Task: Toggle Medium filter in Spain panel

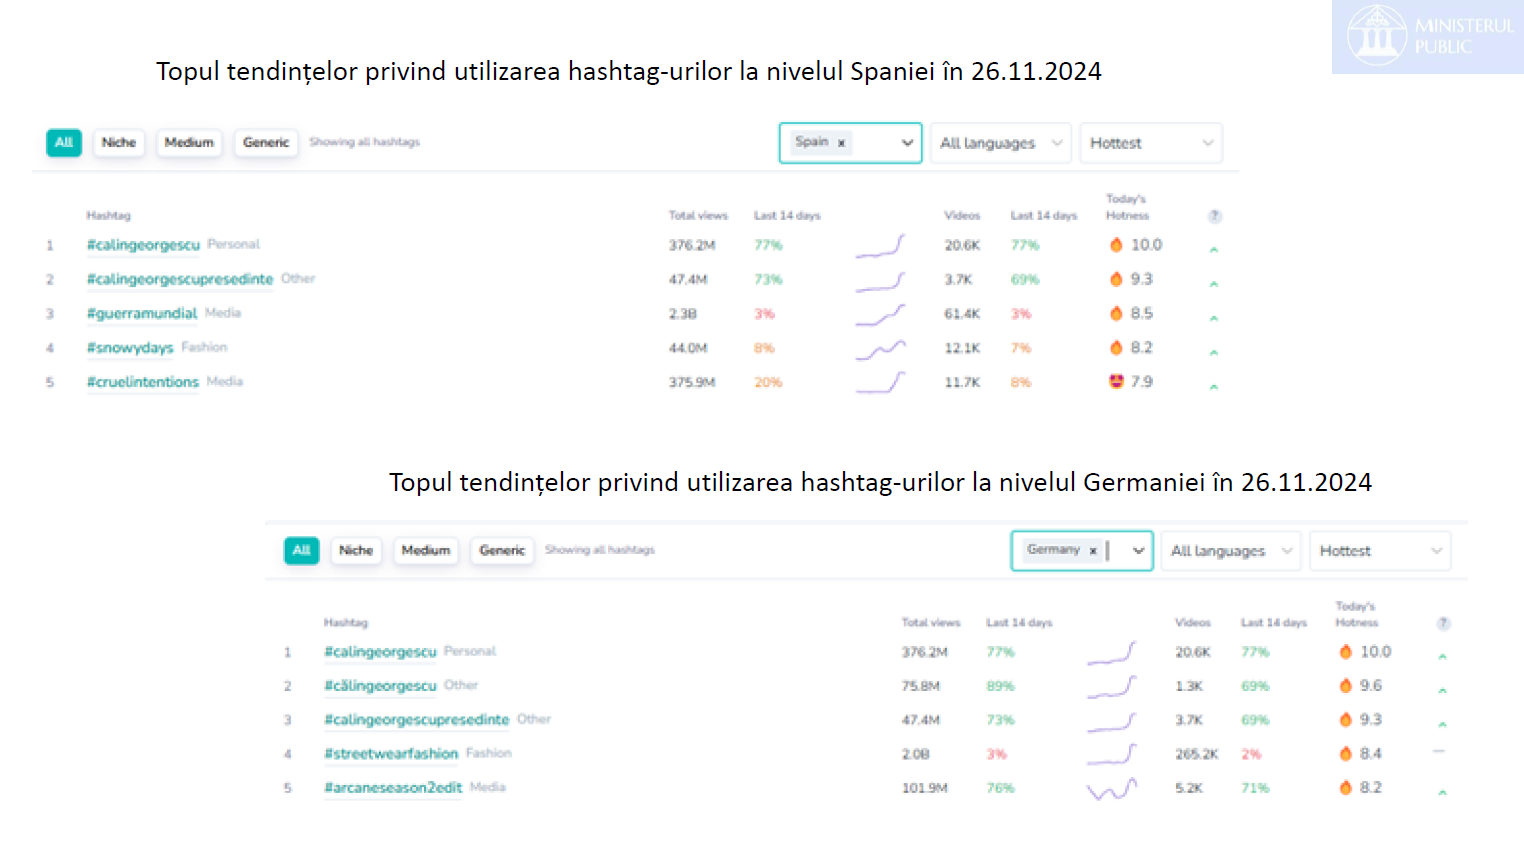Action: (x=189, y=143)
